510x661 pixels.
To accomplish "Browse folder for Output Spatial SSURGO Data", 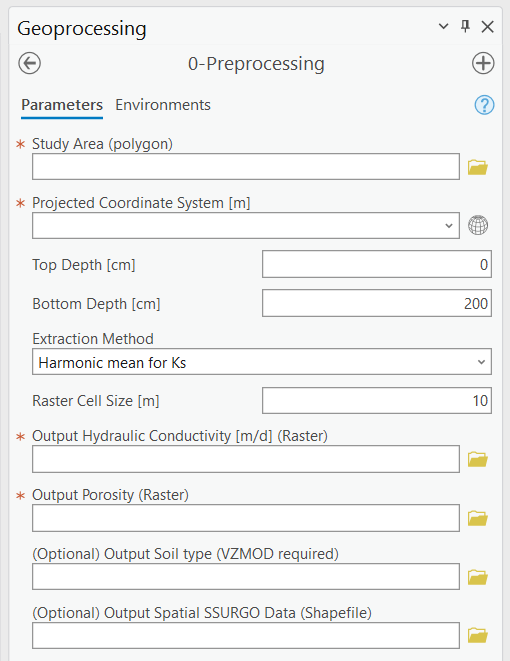I will (478, 635).
